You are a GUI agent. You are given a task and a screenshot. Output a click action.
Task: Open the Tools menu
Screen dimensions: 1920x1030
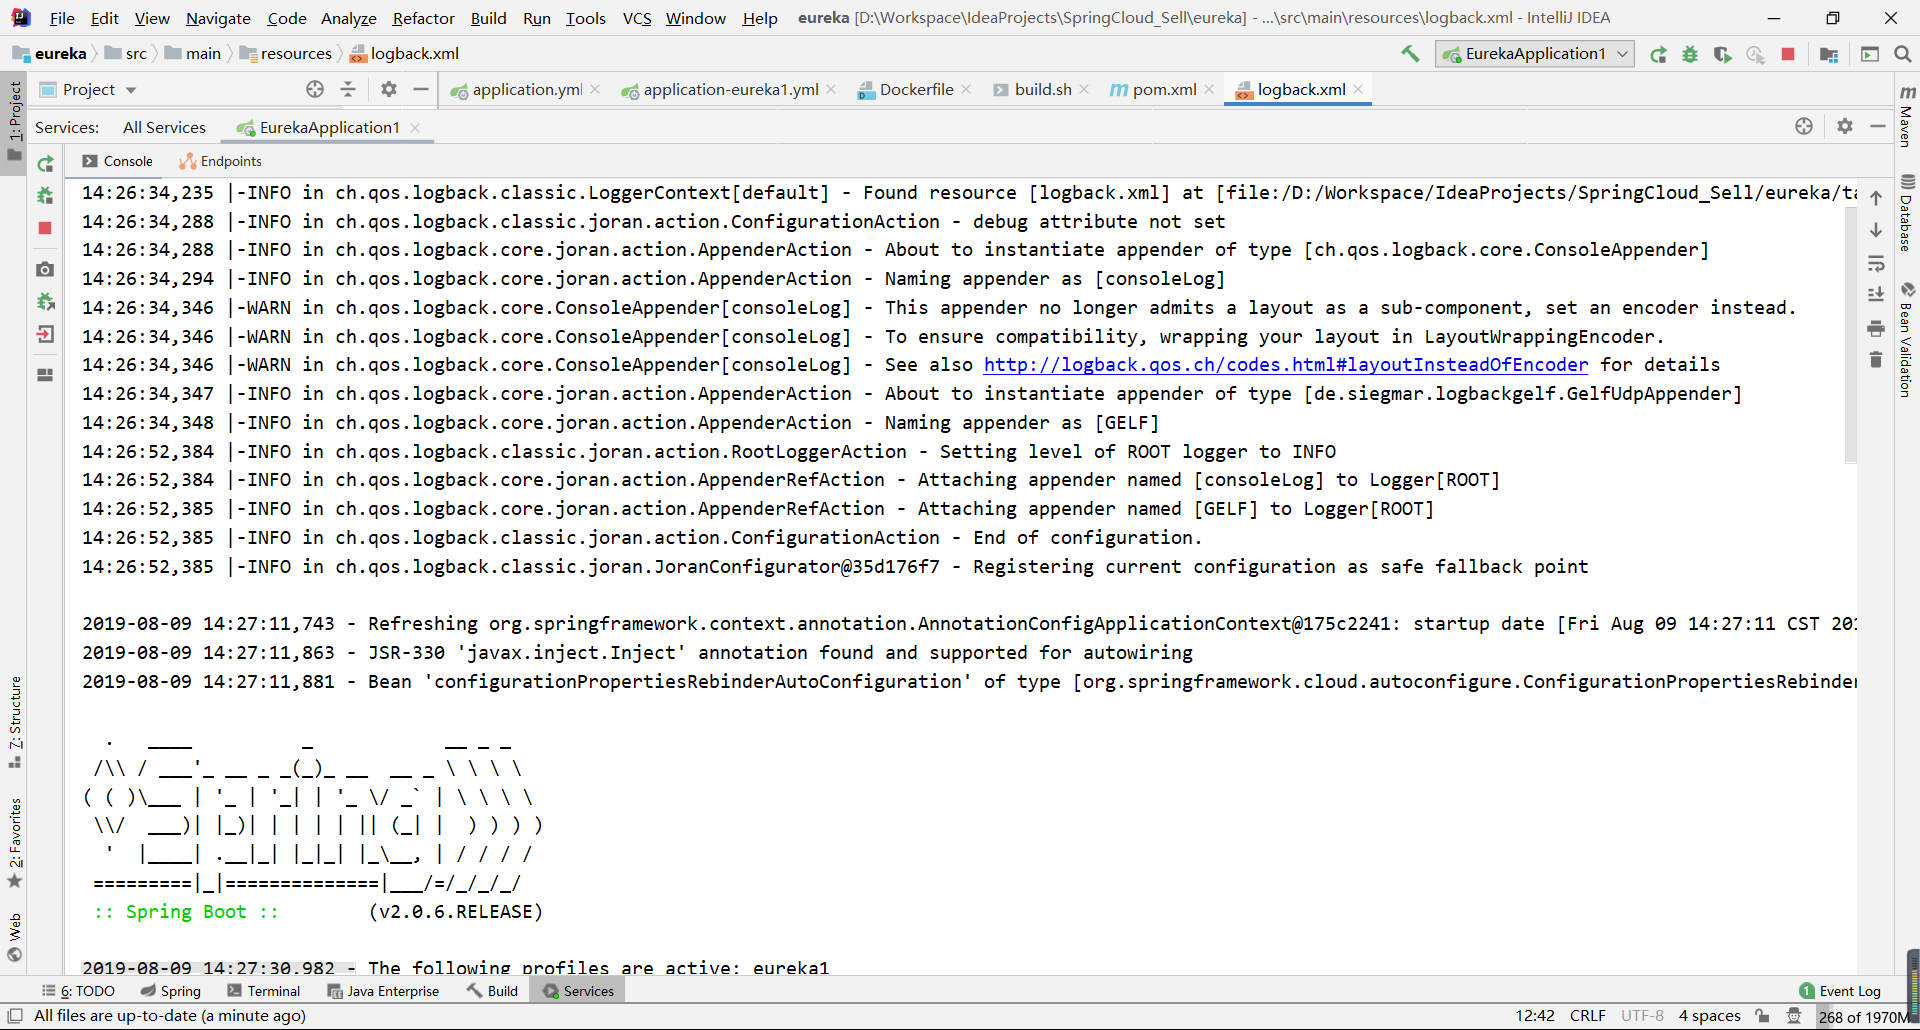pos(586,18)
